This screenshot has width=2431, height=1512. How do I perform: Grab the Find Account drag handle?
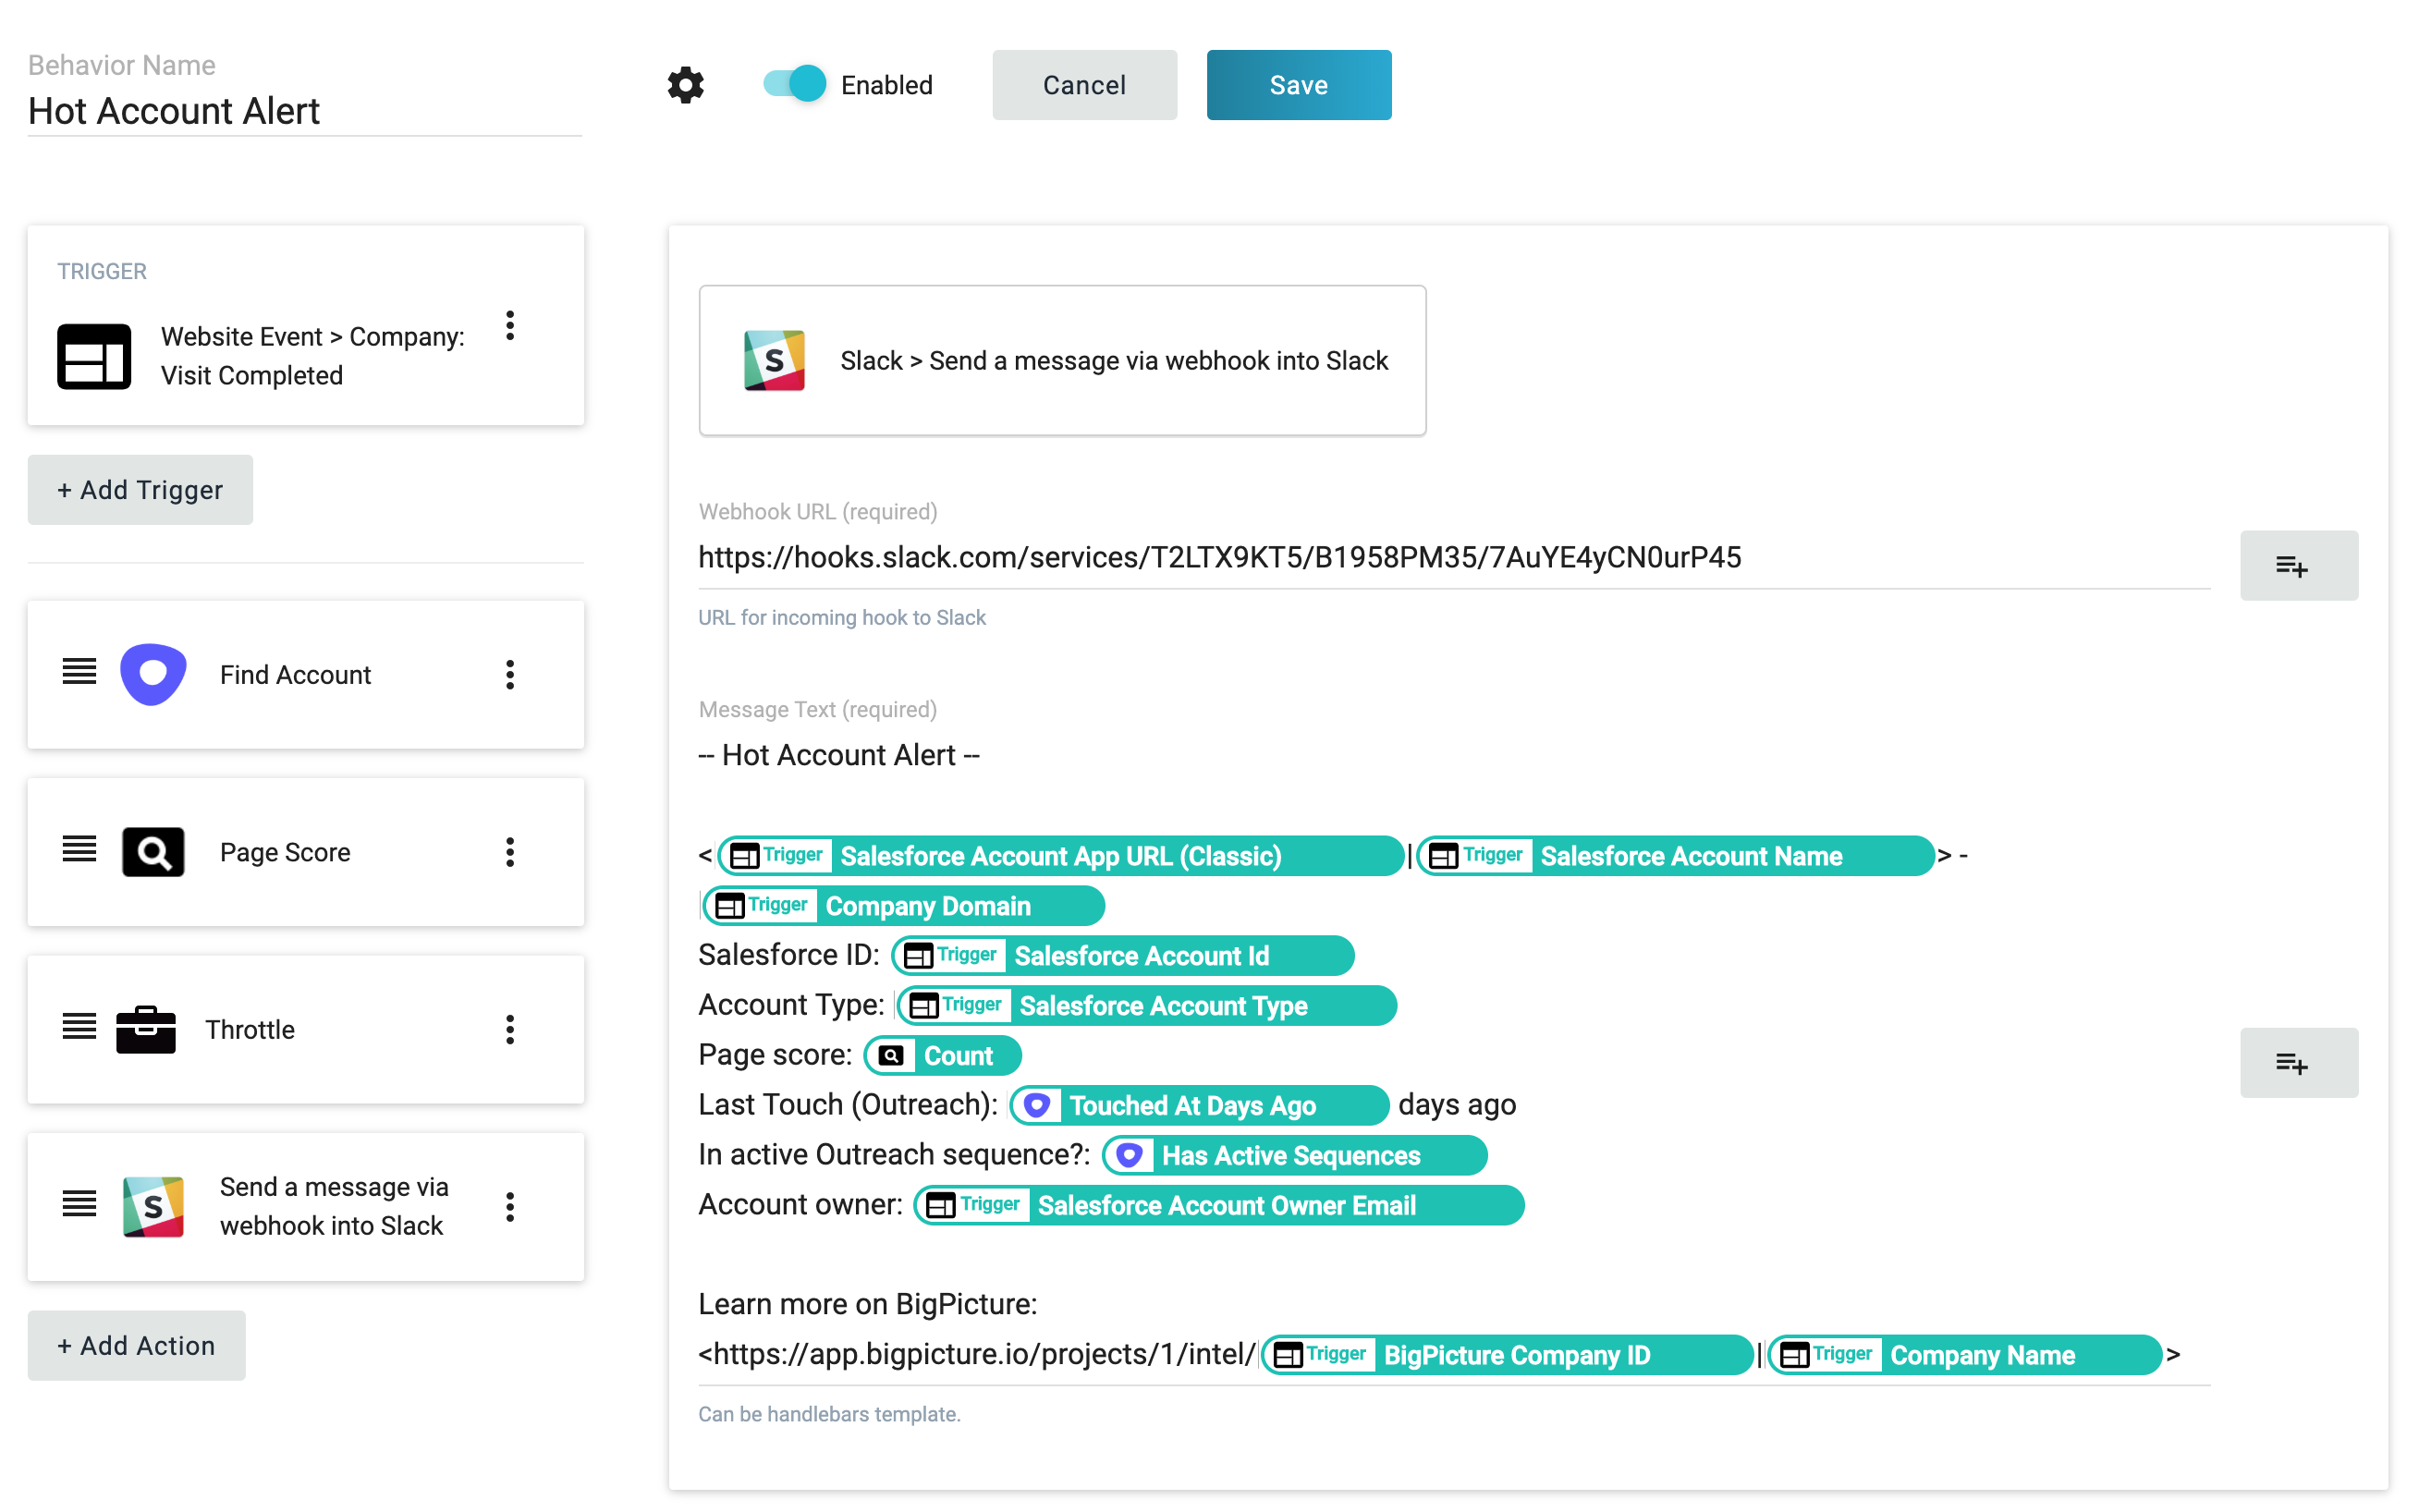click(79, 673)
